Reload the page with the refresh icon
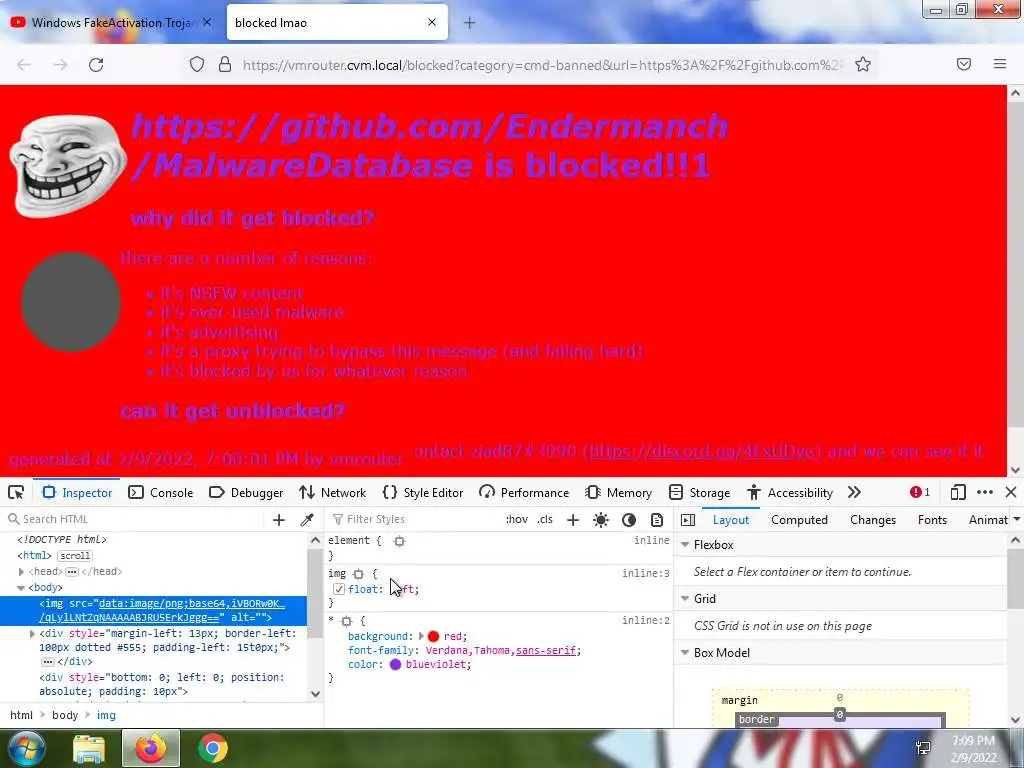 coord(96,65)
